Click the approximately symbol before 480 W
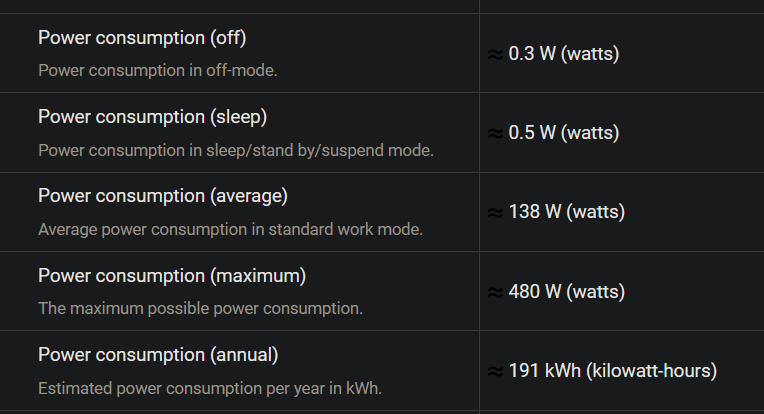The height and width of the screenshot is (414, 764). pyautogui.click(x=496, y=293)
